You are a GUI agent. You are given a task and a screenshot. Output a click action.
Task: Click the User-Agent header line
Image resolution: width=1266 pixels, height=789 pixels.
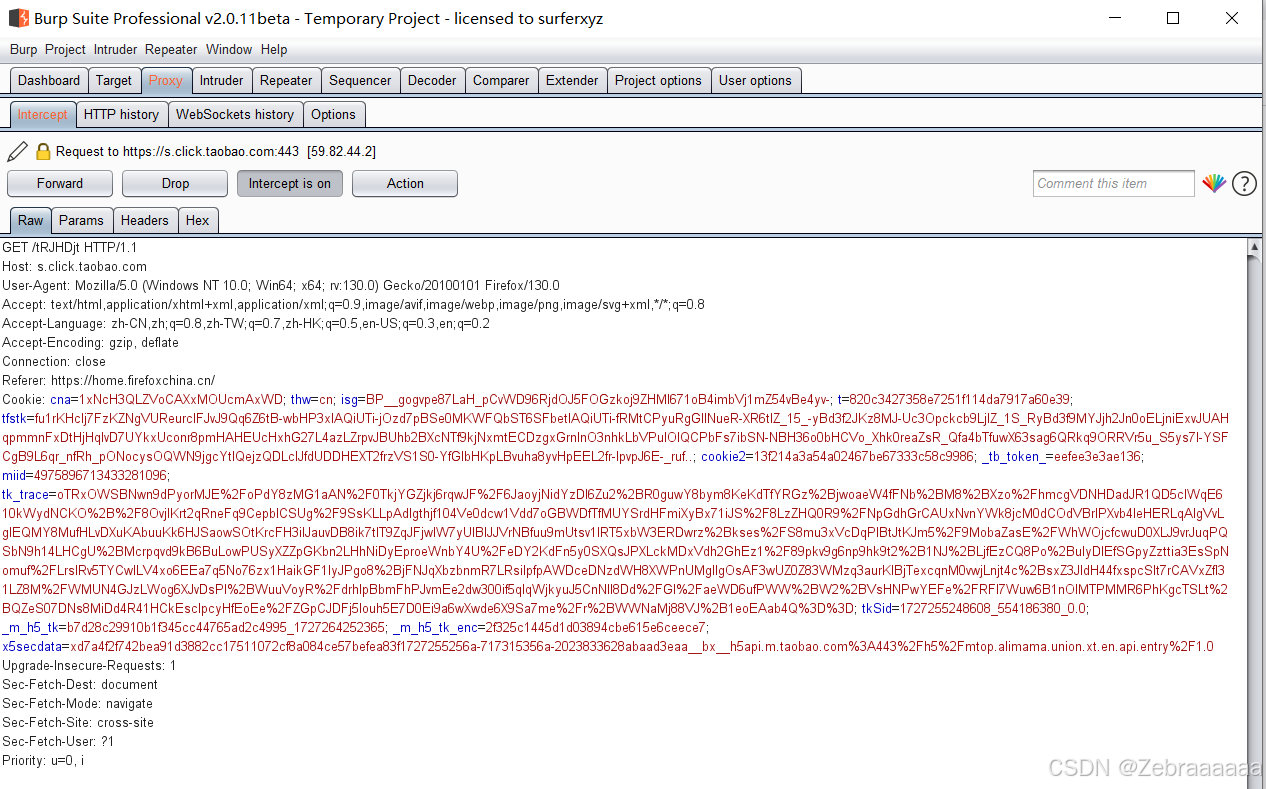(281, 285)
